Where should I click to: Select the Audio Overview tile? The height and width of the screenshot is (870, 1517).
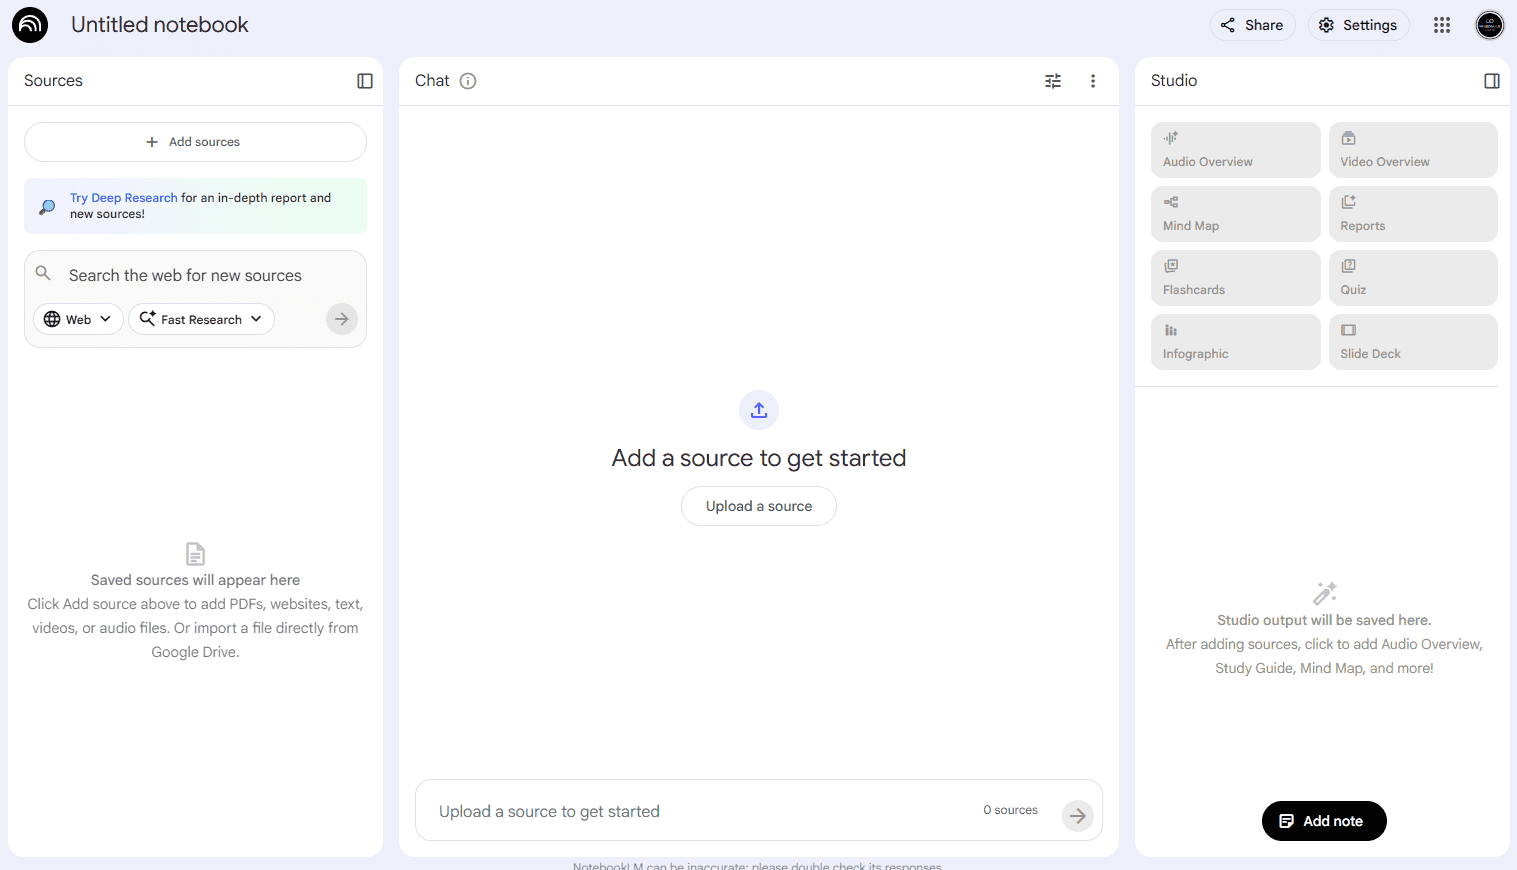(1235, 150)
